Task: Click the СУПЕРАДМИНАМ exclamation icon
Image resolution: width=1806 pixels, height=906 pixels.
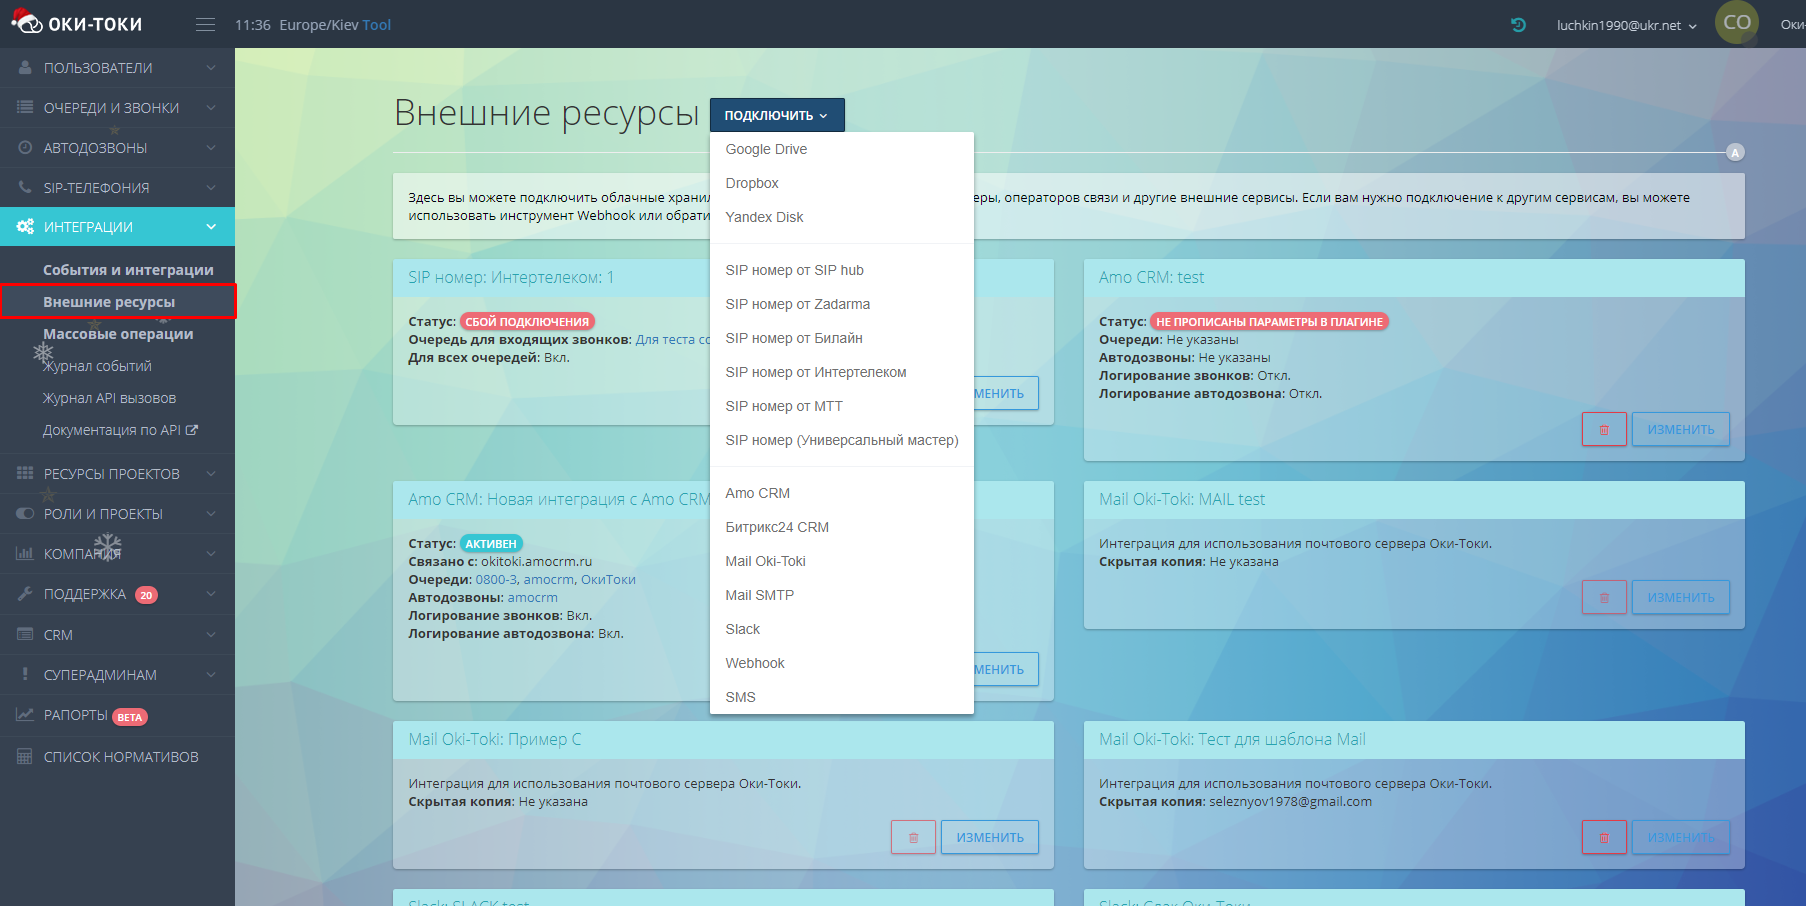Action: tap(25, 675)
